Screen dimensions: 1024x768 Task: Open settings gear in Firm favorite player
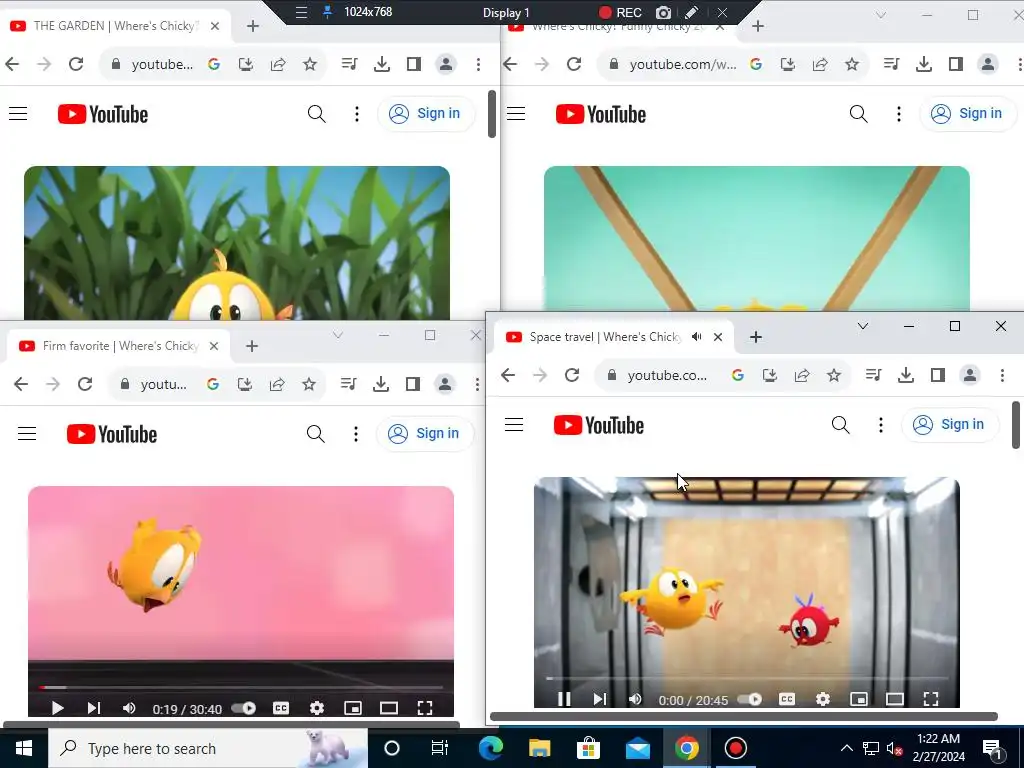[x=317, y=708]
